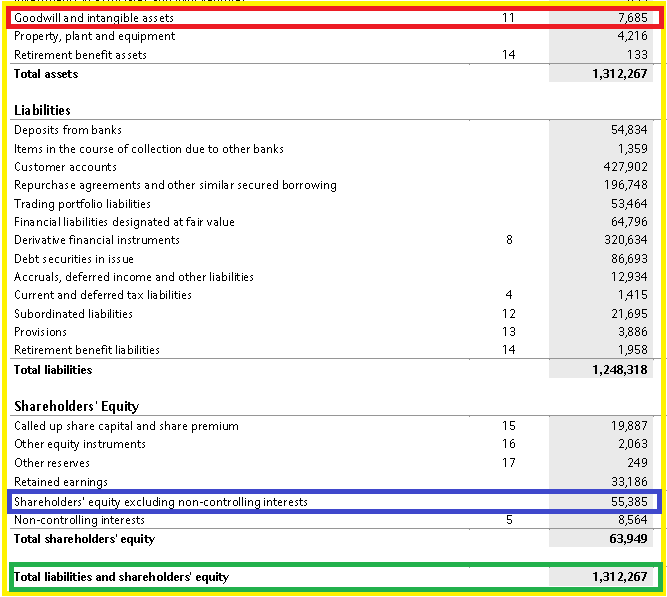
Task: Select the Total liabilities figure 1,248,318
Action: pyautogui.click(x=620, y=370)
